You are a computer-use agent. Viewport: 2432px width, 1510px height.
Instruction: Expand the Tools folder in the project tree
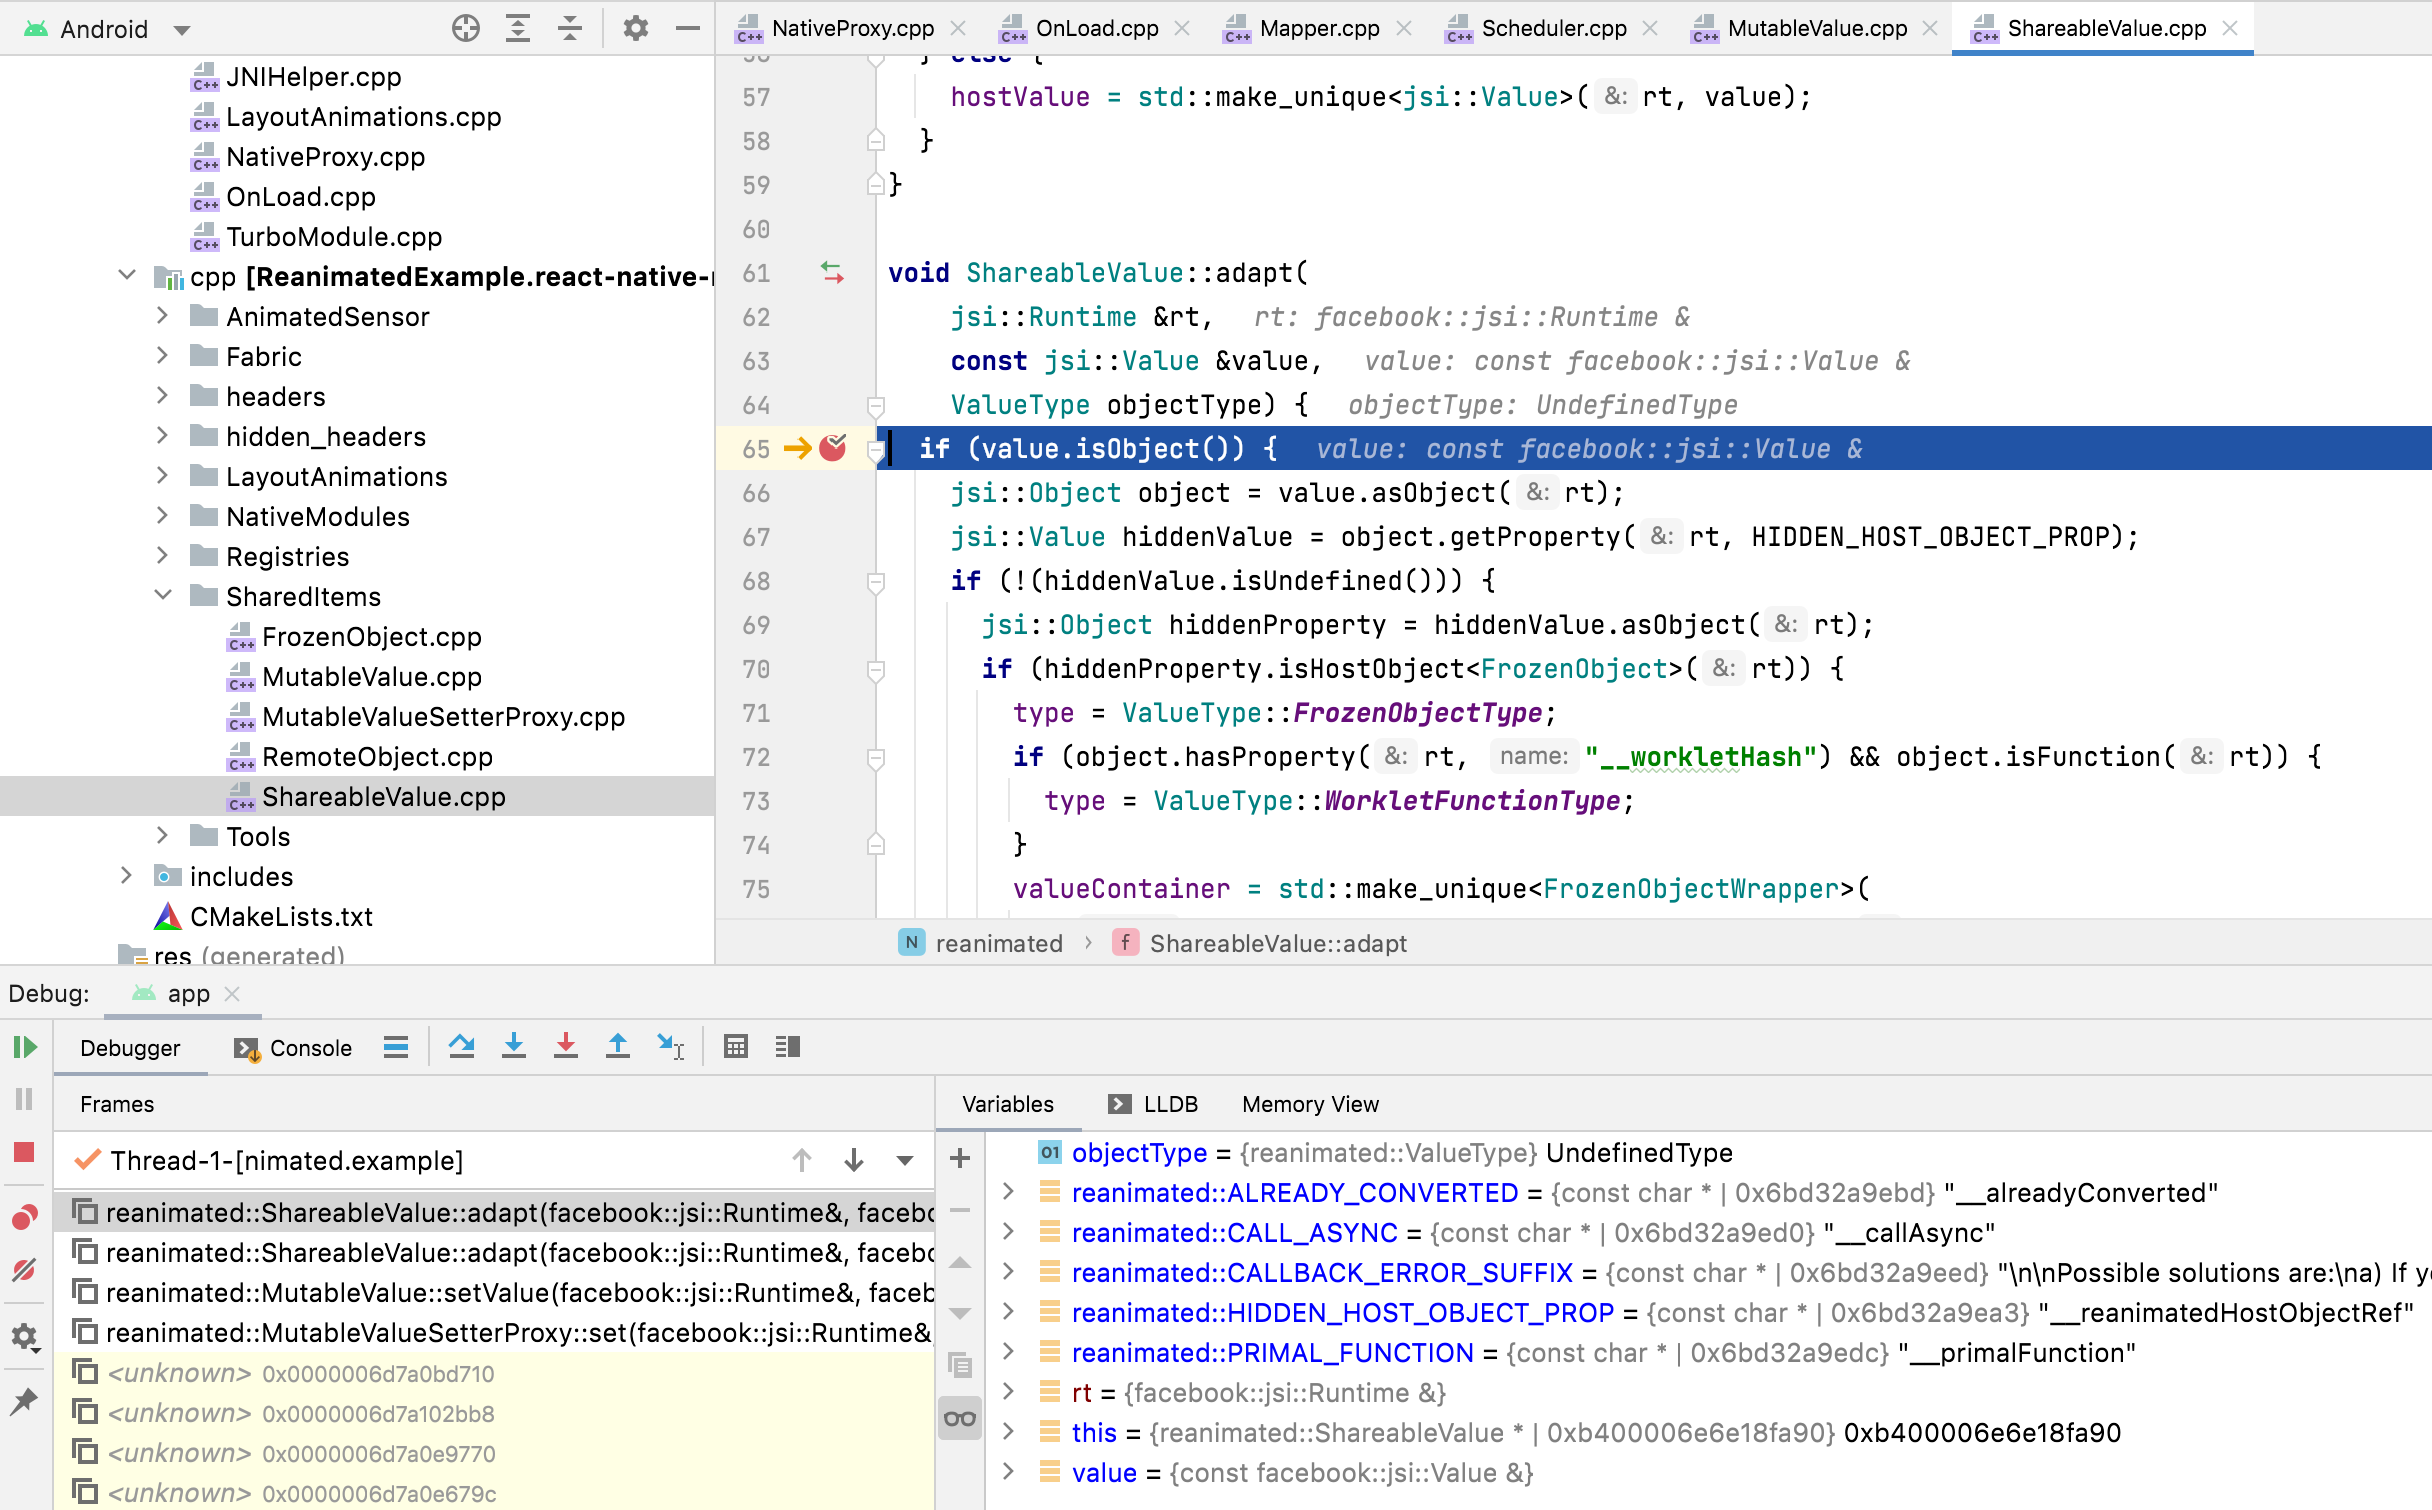162,836
